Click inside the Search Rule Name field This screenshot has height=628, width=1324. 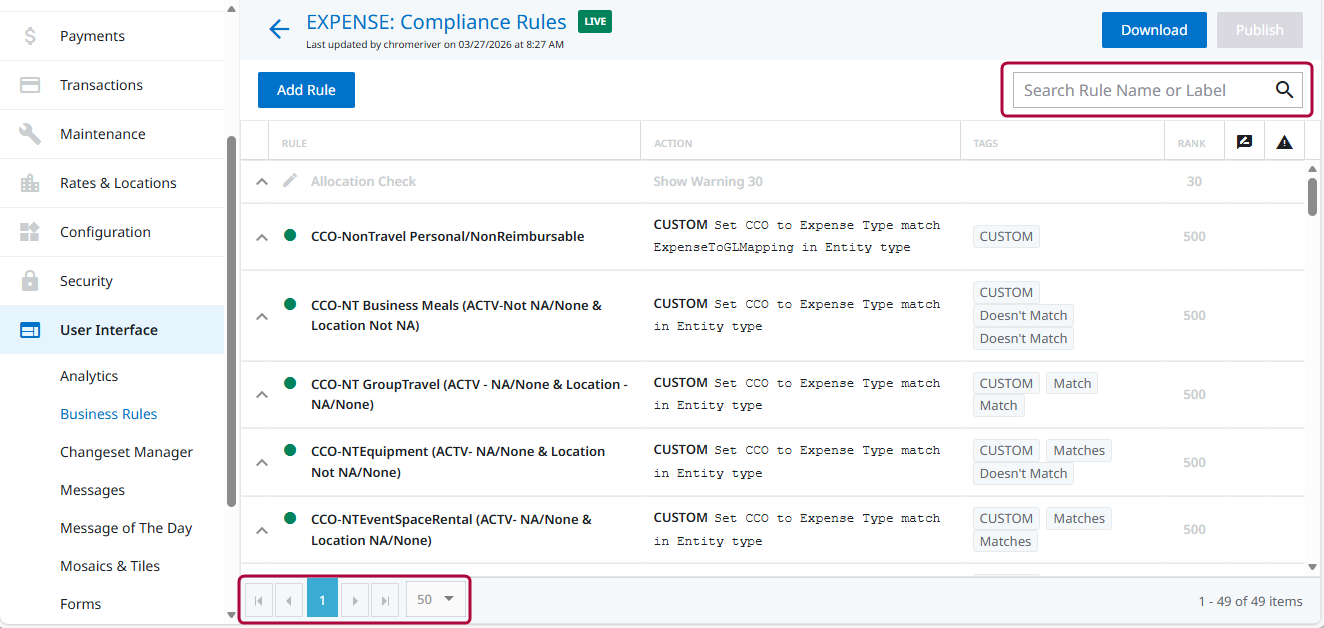click(1120, 89)
